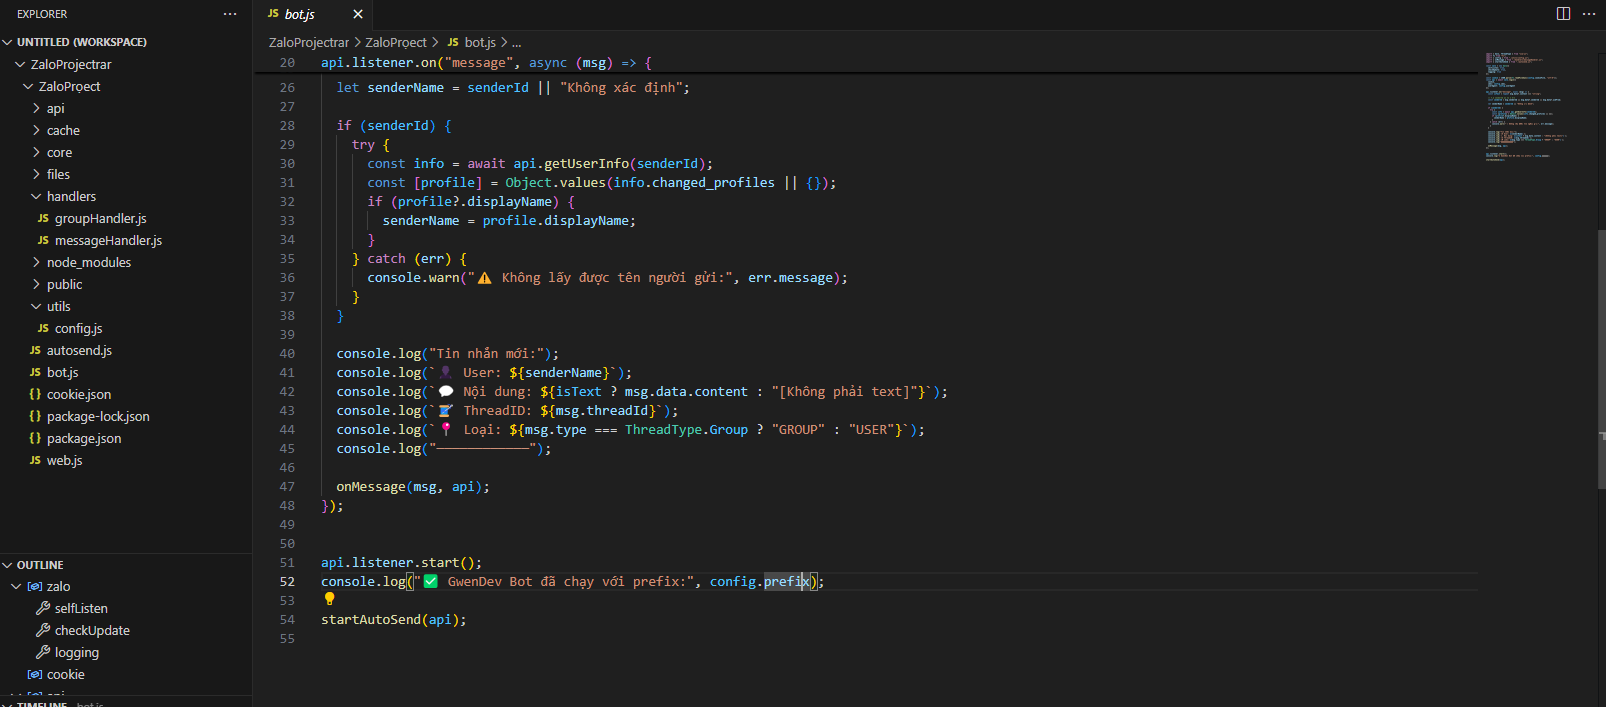Close the bot.js editor tab
Viewport: 1606px width, 707px height.
click(x=358, y=14)
